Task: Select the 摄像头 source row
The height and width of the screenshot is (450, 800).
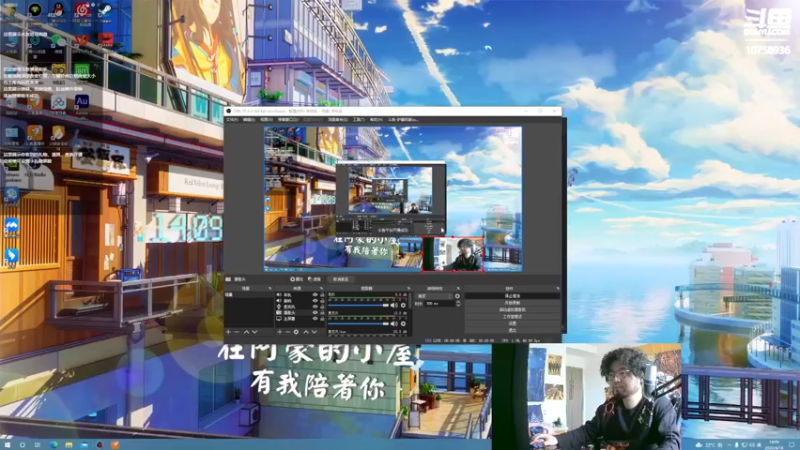Action: click(x=300, y=312)
